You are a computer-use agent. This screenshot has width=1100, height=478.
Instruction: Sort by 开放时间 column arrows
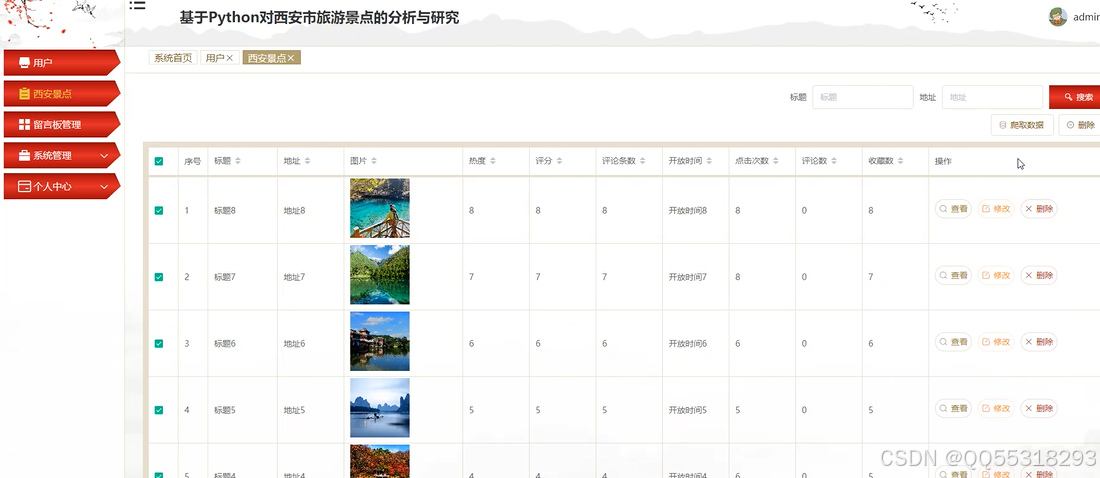[709, 161]
